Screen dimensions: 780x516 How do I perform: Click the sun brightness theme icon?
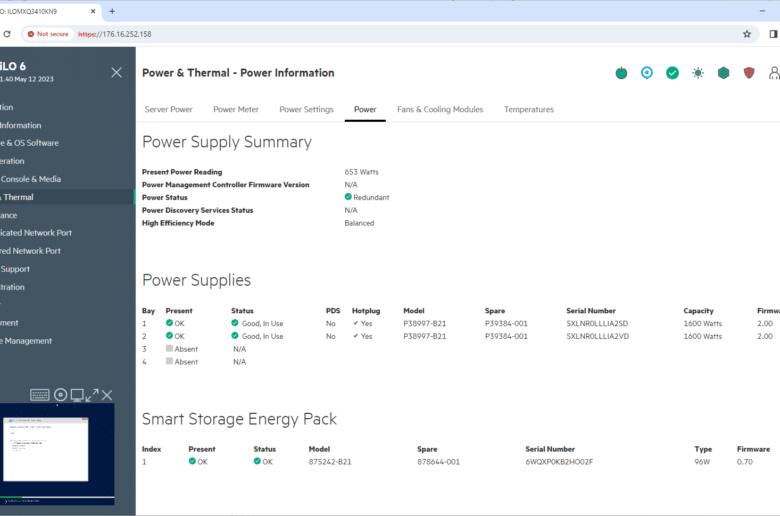tap(698, 73)
